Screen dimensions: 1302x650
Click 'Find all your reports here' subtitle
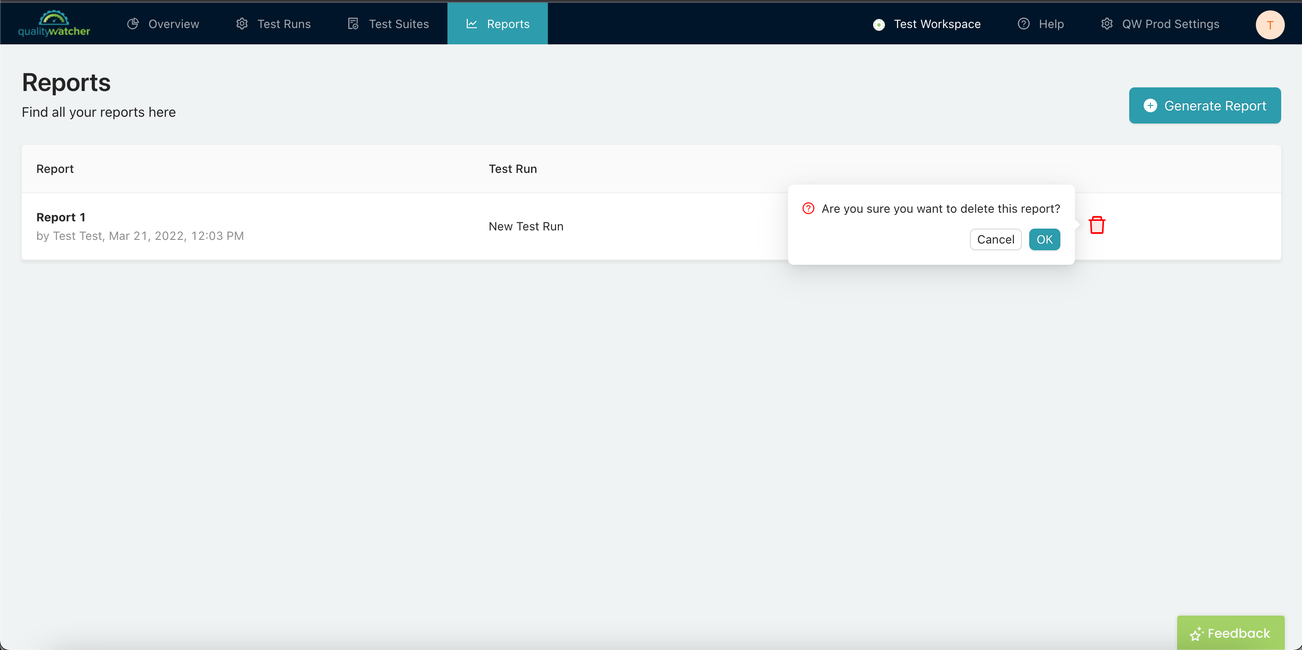point(99,112)
